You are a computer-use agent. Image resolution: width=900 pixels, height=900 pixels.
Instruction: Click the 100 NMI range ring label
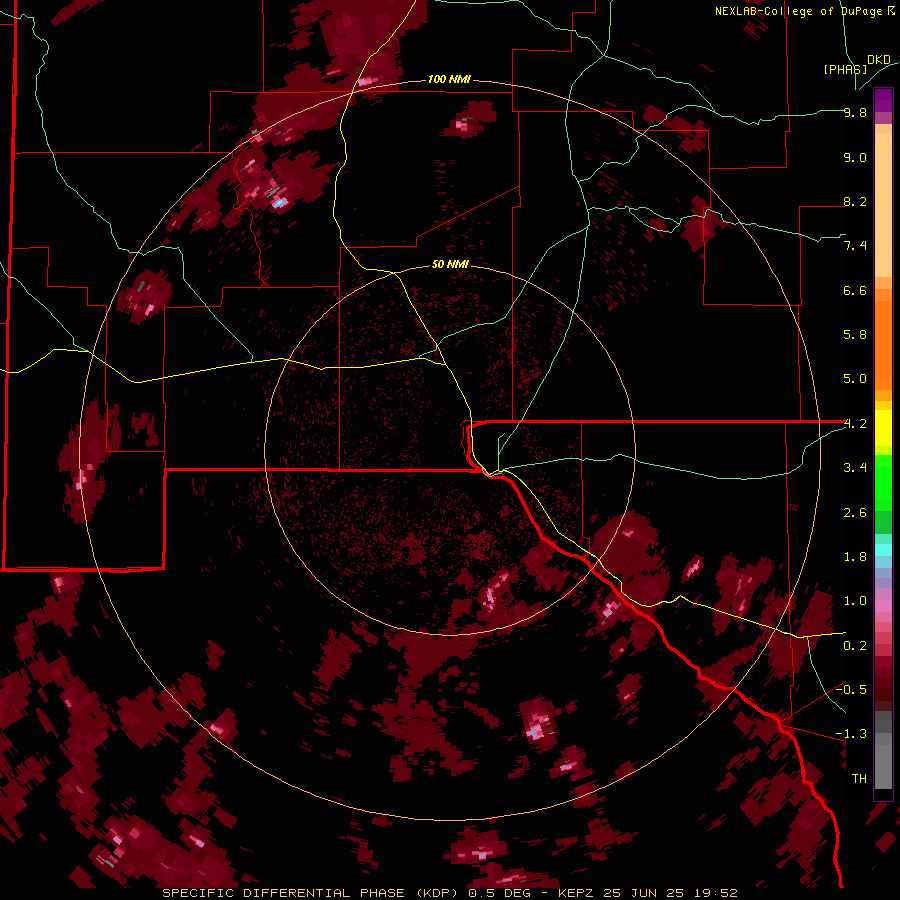tap(449, 79)
